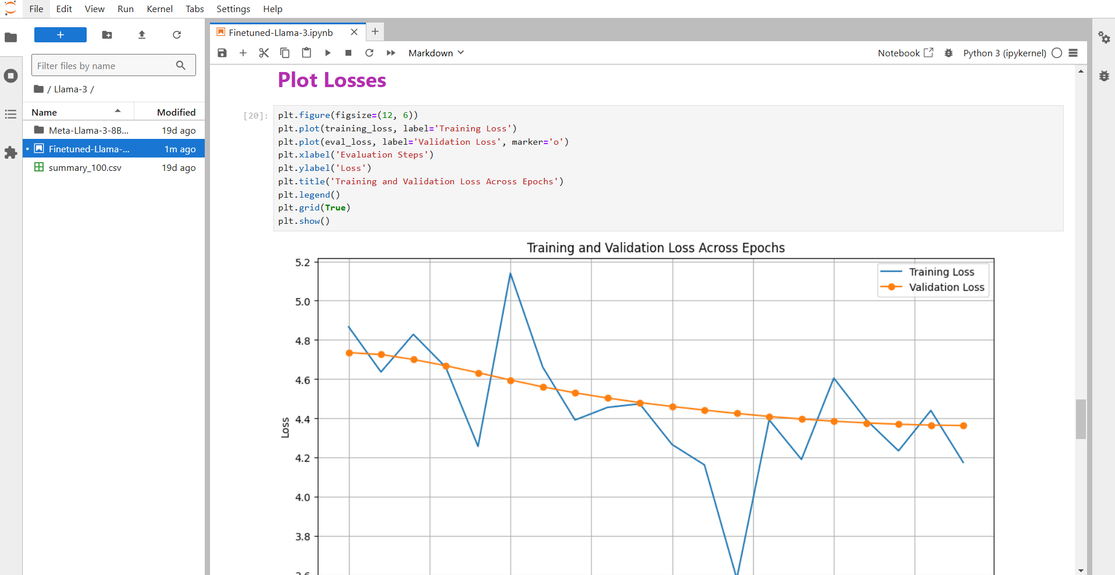1115x575 pixels.
Task: Open the Edit menu
Action: tap(64, 9)
